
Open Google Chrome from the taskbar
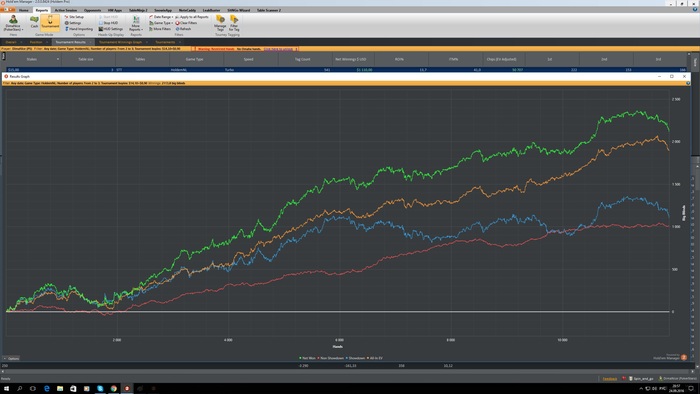coord(113,388)
